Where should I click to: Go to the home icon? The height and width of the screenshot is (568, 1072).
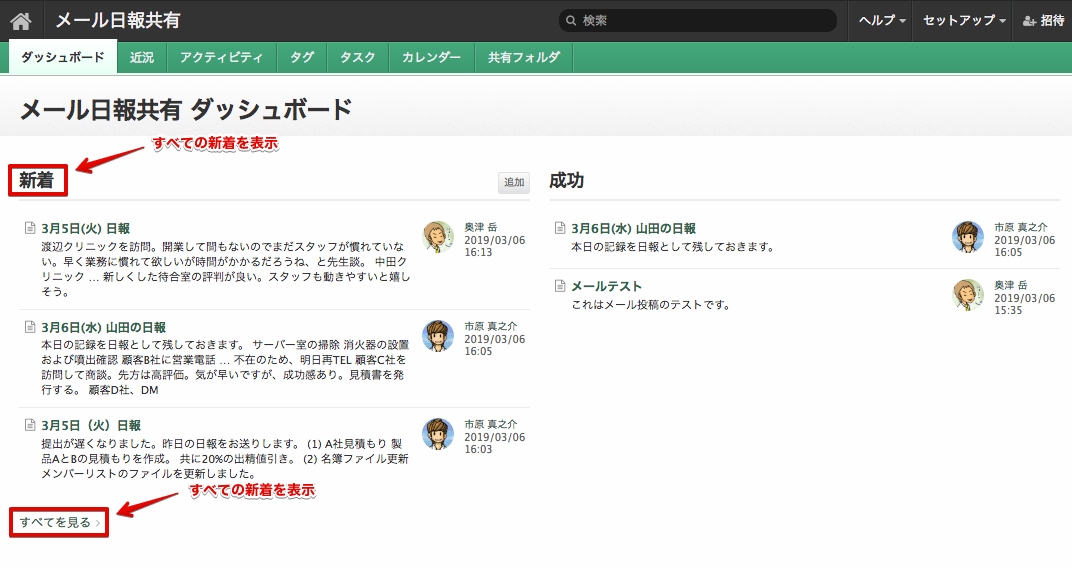point(21,21)
